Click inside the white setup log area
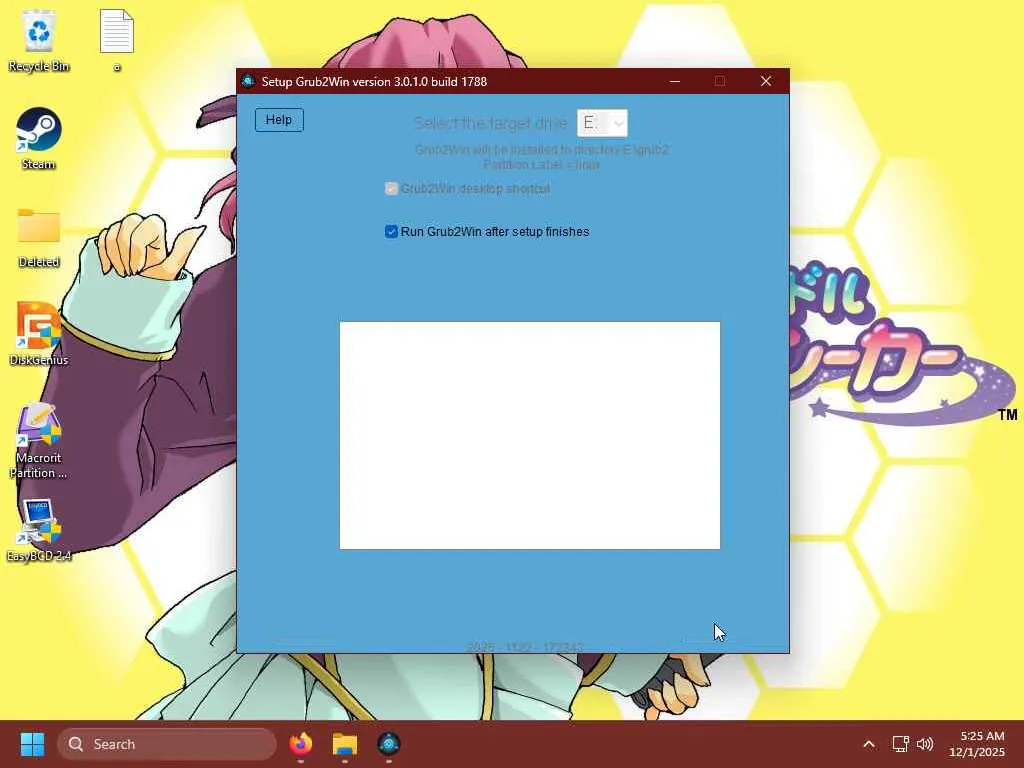Viewport: 1024px width, 768px height. (x=530, y=435)
